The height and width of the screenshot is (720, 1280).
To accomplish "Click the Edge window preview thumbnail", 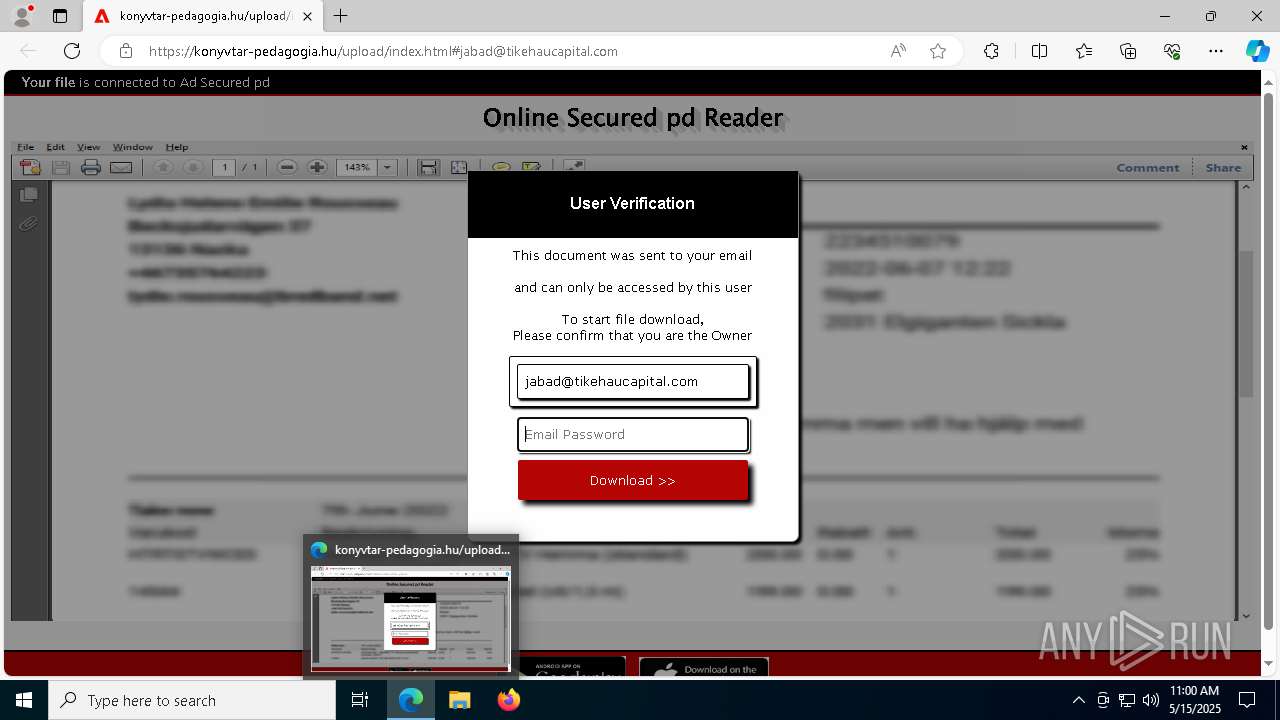I will (x=411, y=619).
